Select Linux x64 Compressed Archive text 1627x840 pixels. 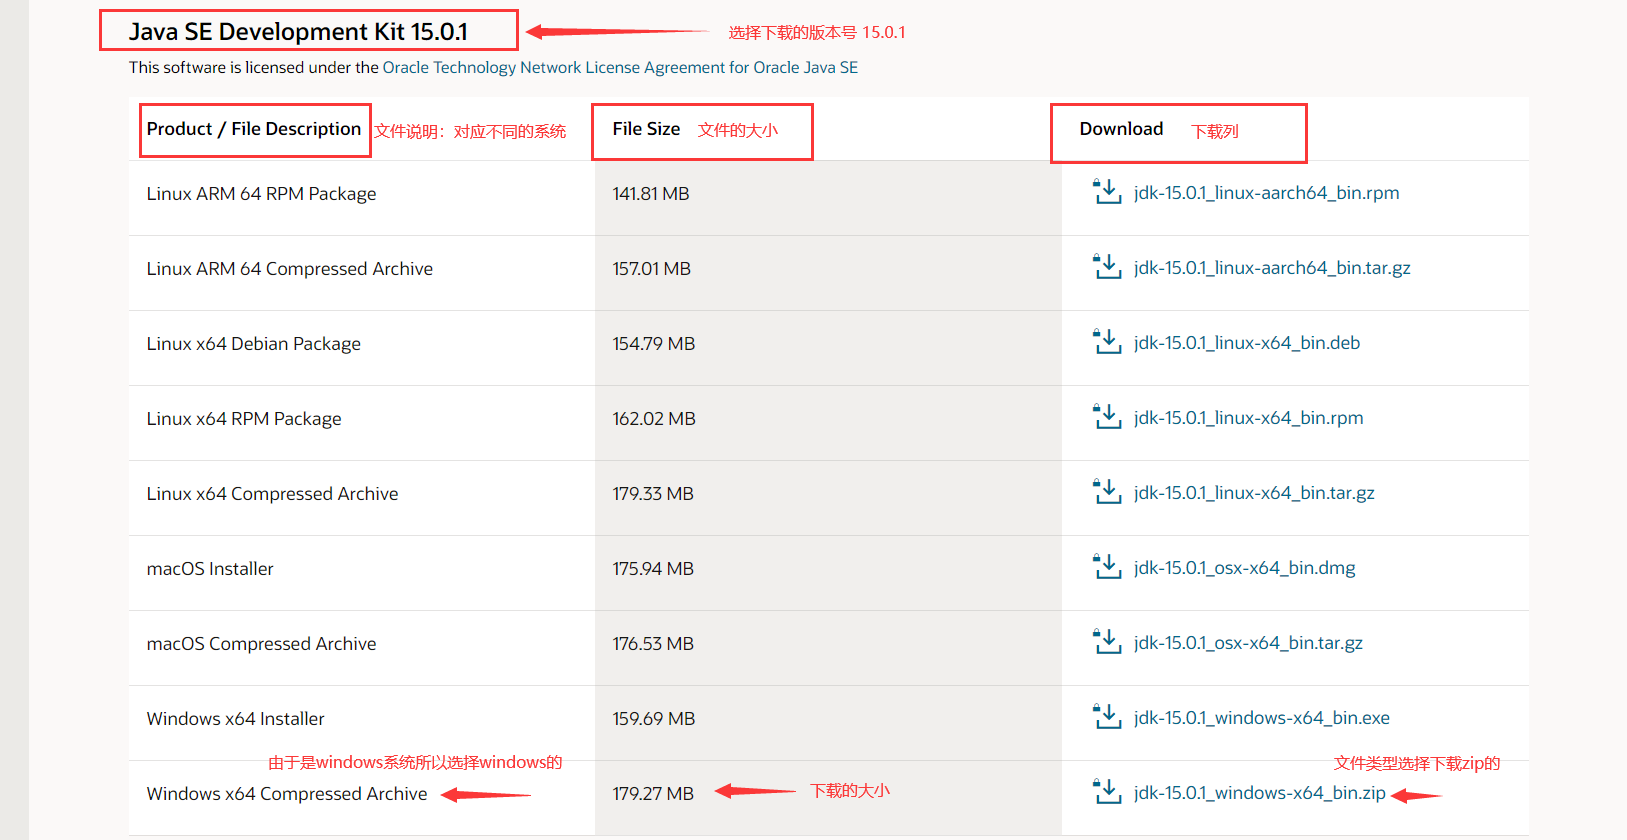coord(272,494)
